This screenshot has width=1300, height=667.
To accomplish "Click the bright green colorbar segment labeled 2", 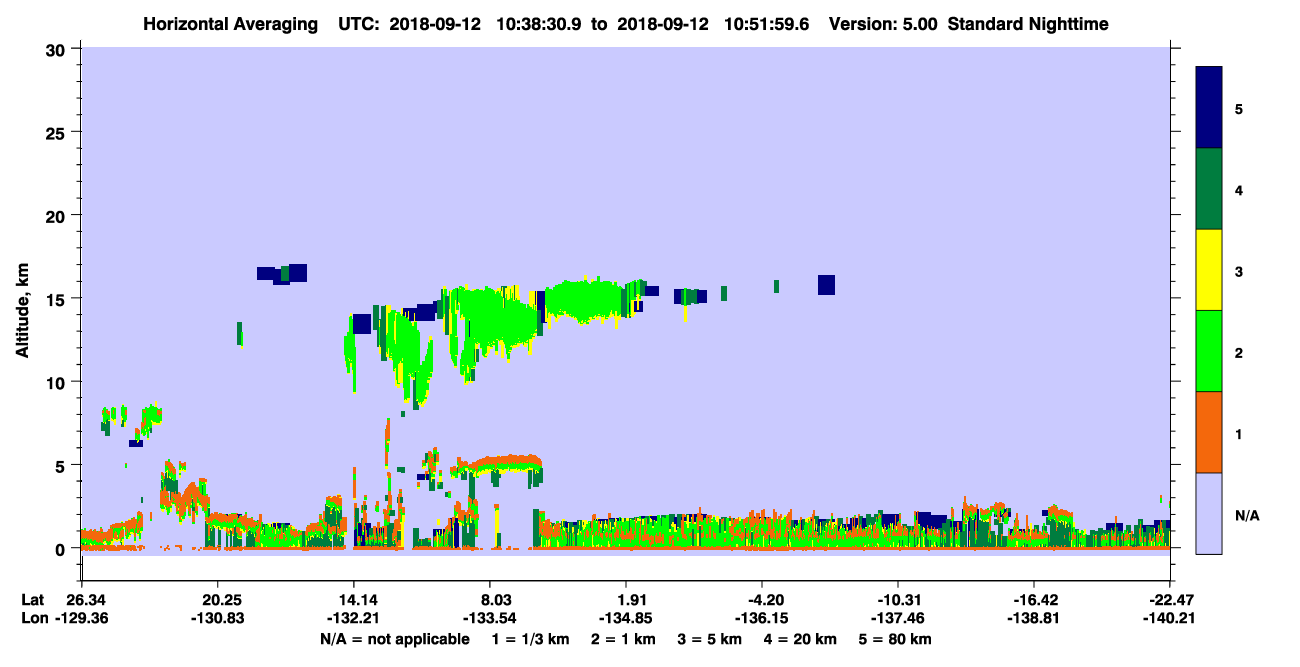I will click(1210, 351).
